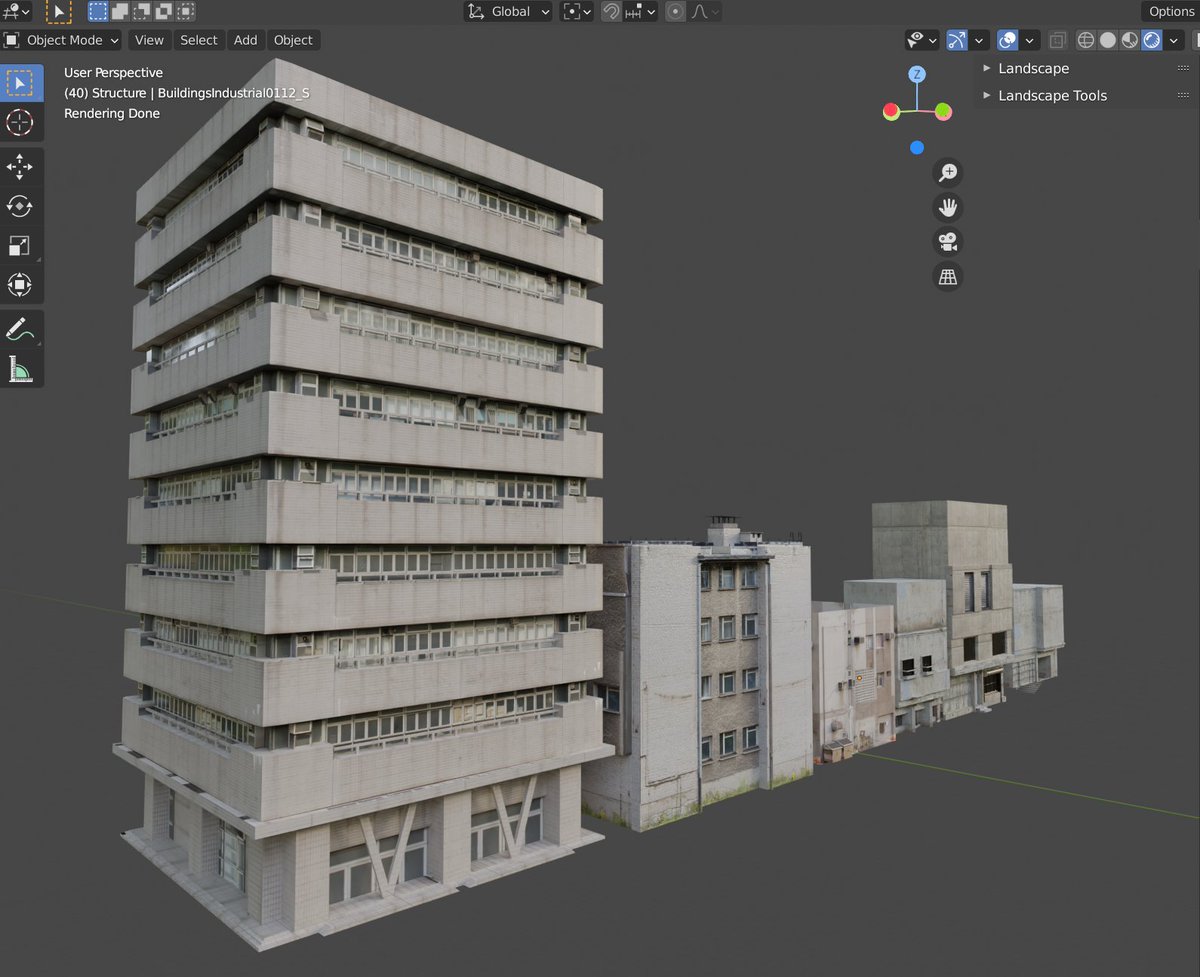Select the 3D Cursor tool
The height and width of the screenshot is (977, 1200).
(x=20, y=123)
